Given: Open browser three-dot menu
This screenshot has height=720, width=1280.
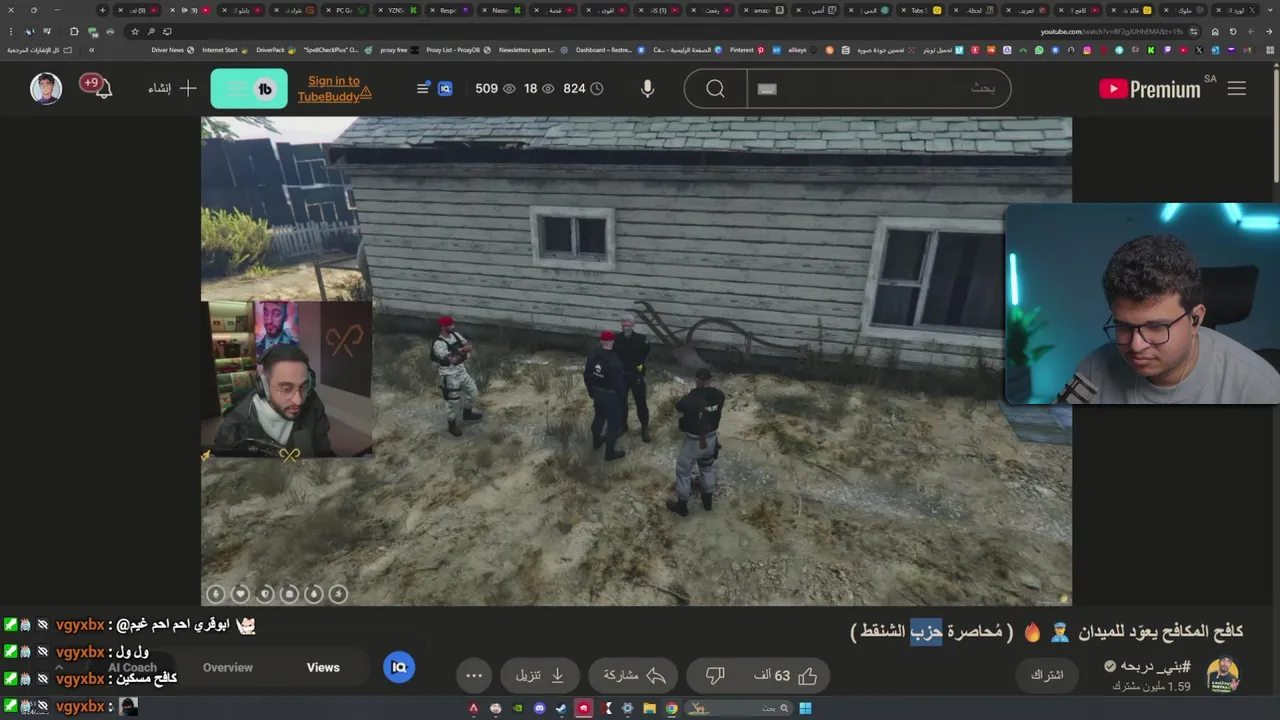Looking at the screenshot, I should click(12, 31).
